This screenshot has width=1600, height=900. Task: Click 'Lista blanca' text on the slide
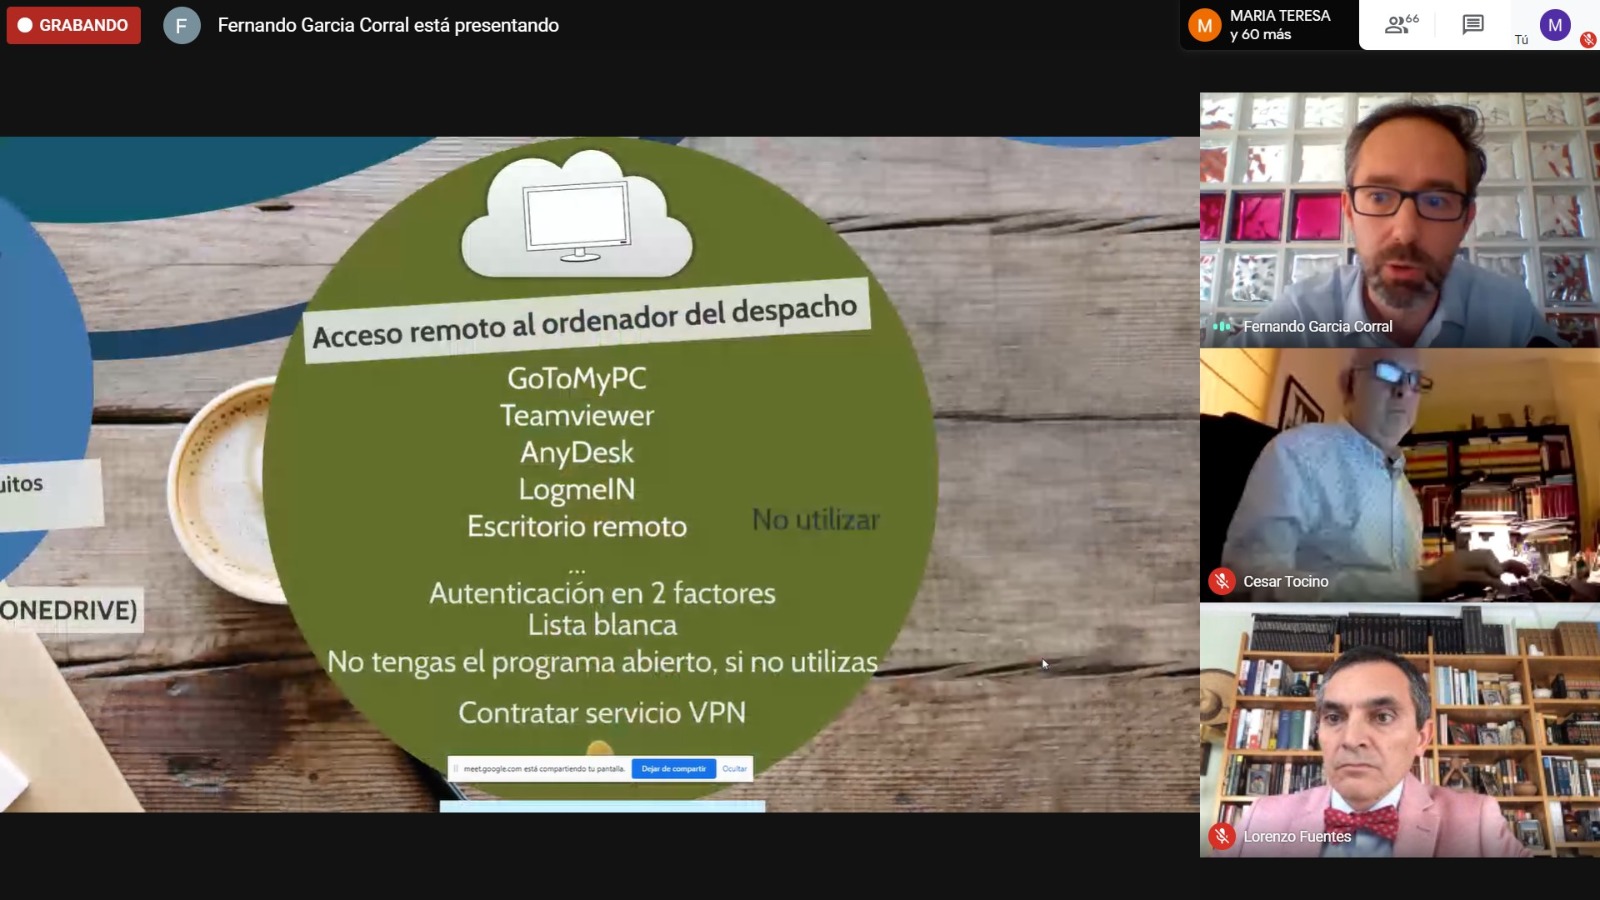pos(603,625)
